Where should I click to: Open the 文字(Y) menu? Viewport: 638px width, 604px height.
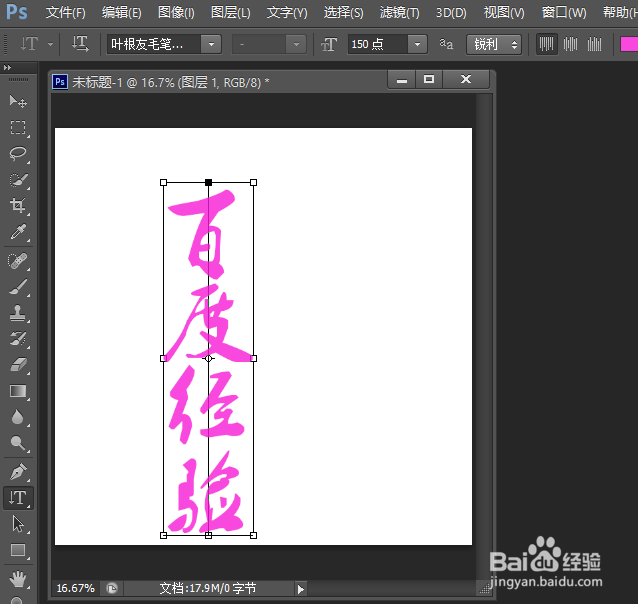[287, 13]
